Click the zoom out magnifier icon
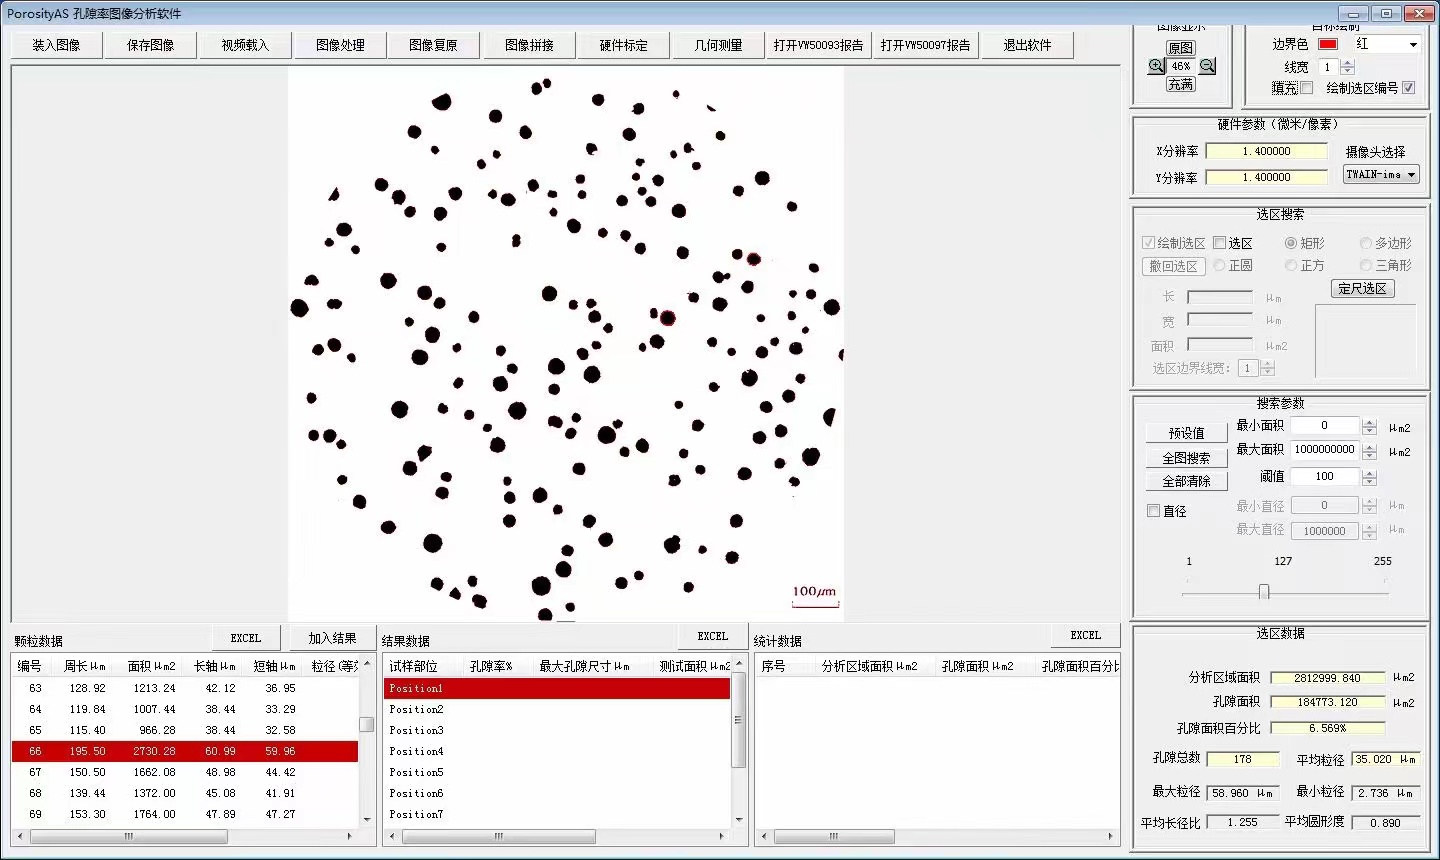The width and height of the screenshot is (1440, 860). coord(1207,66)
